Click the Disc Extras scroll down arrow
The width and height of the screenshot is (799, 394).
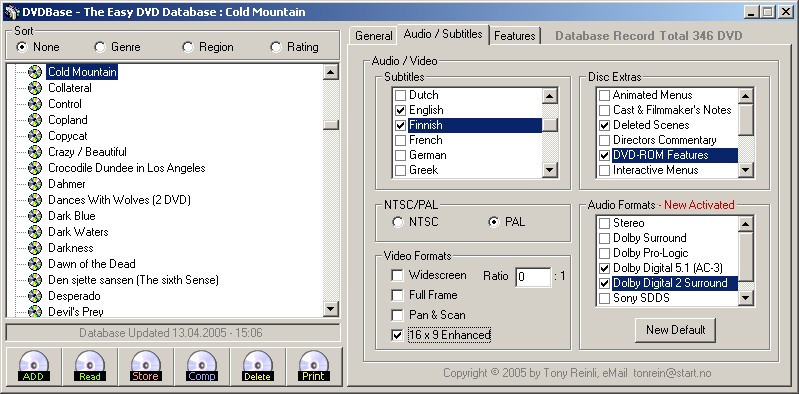(x=745, y=170)
